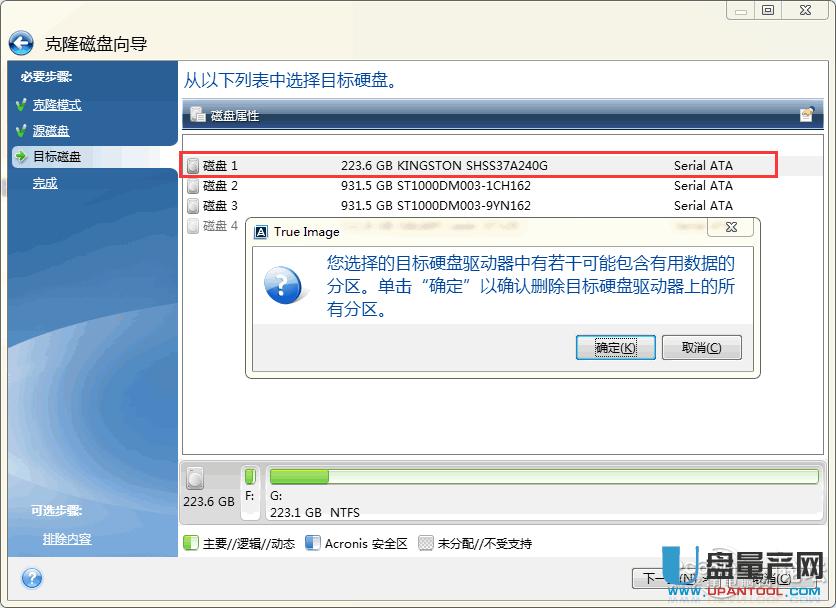
Task: Select the 完成 step in the sidebar
Action: point(44,183)
